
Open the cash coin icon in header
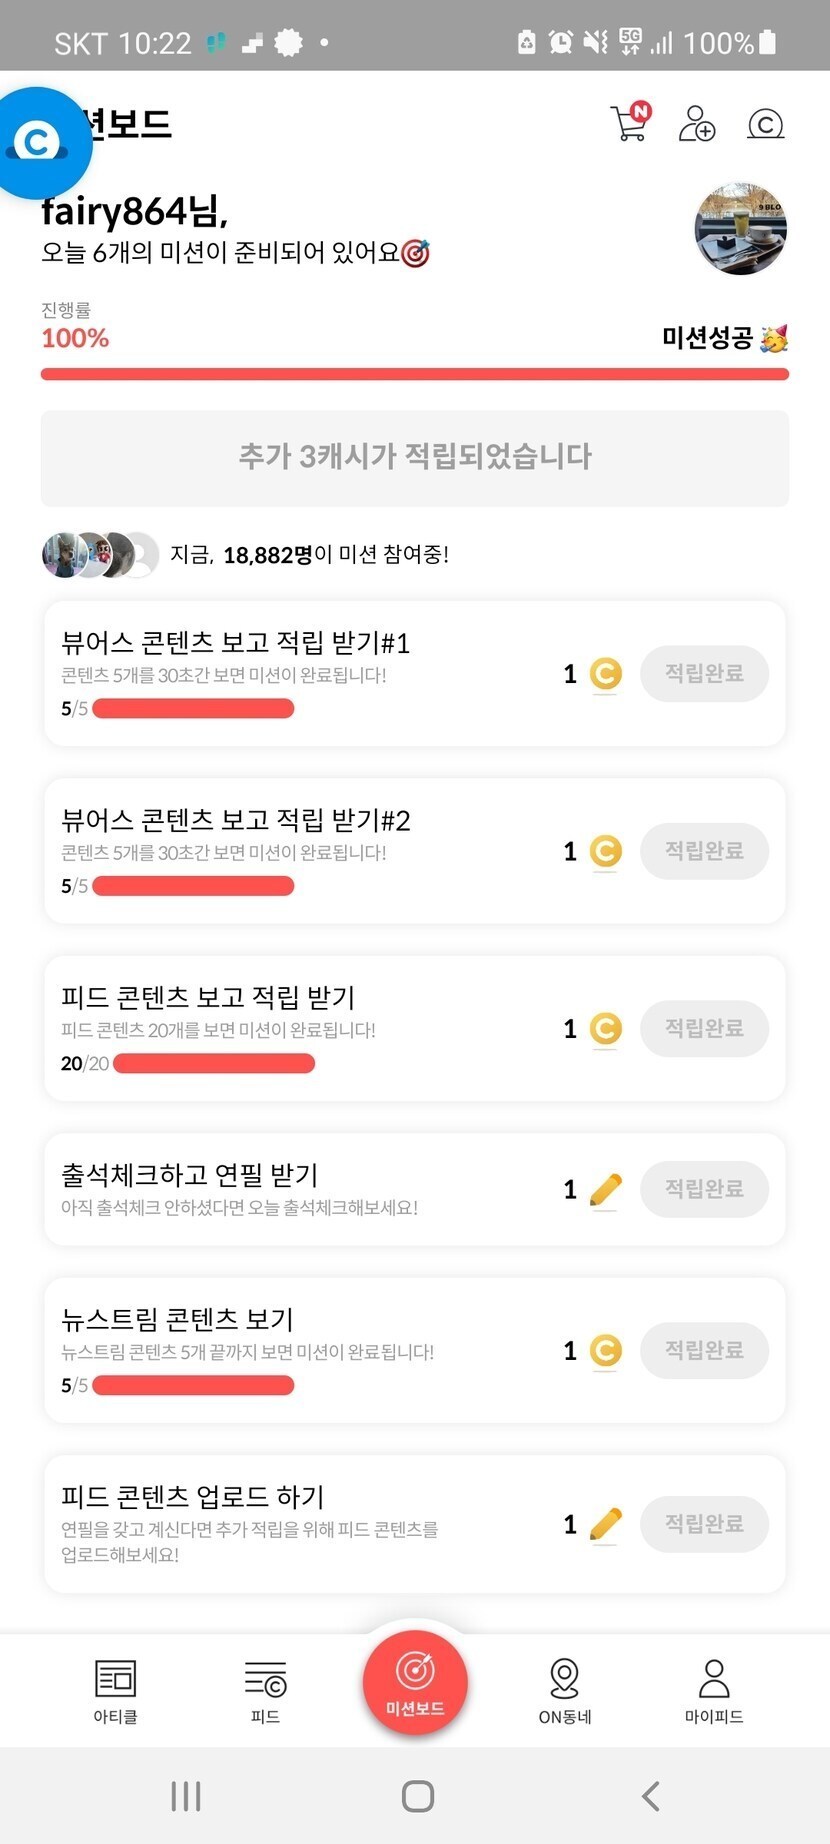pyautogui.click(x=765, y=124)
